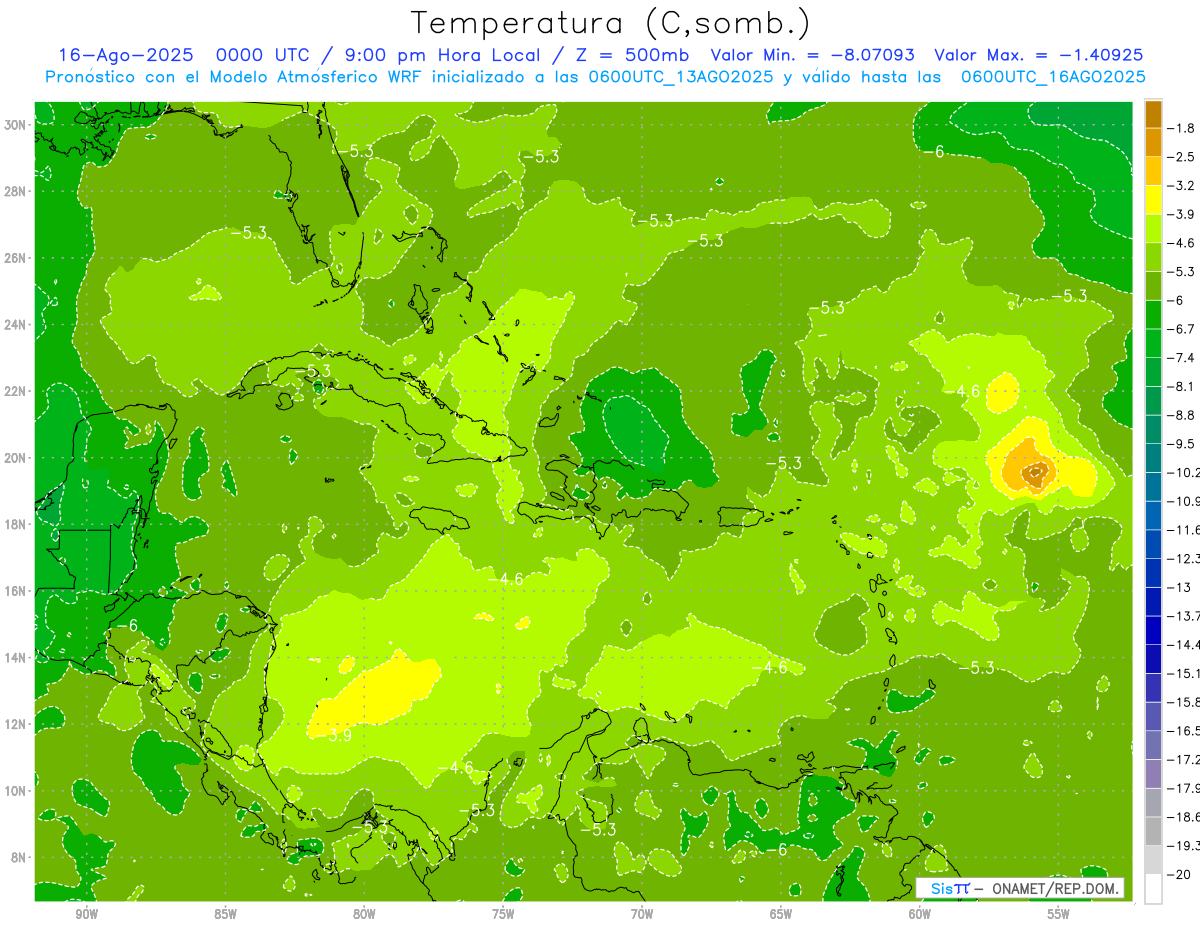Click the '-14.4' legend value

[1183, 644]
